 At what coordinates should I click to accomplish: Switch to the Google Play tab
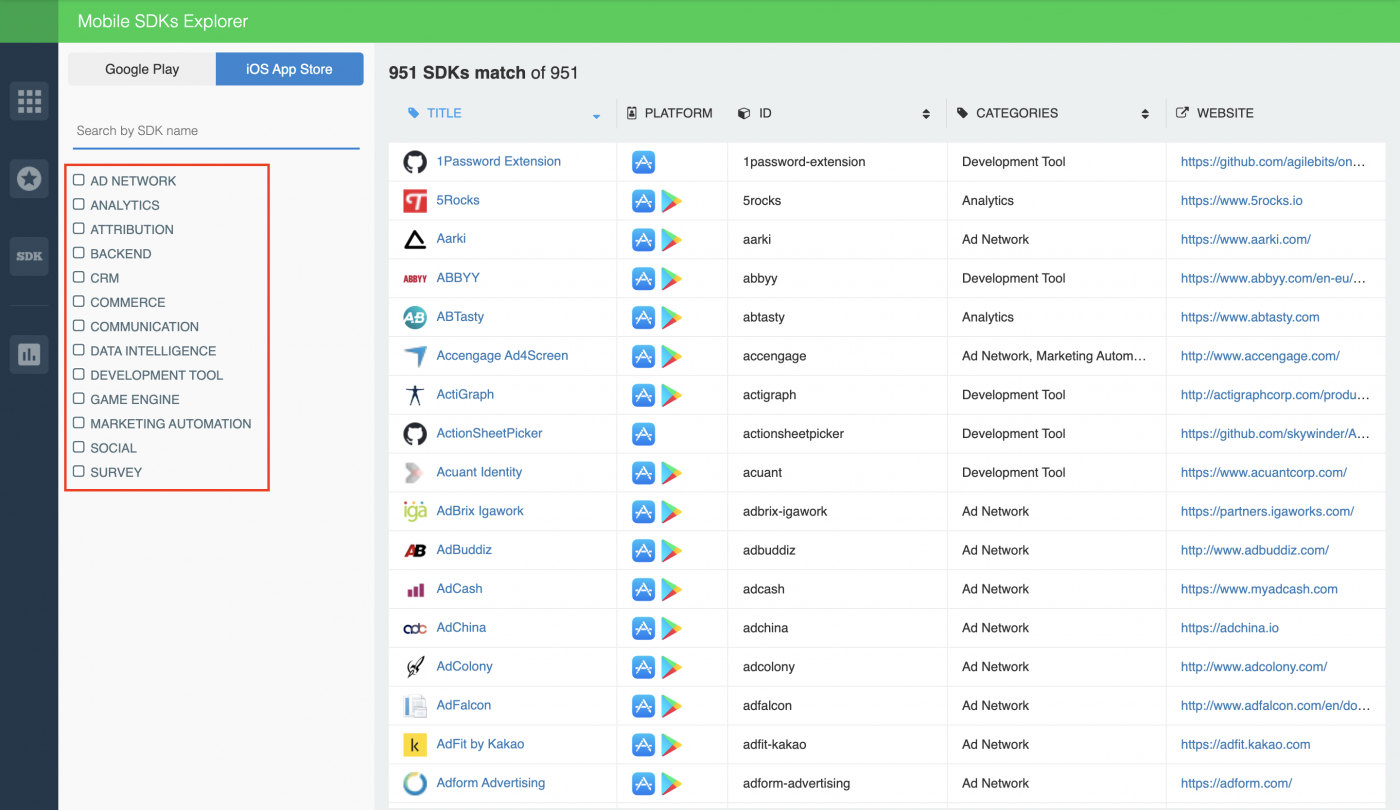point(141,69)
